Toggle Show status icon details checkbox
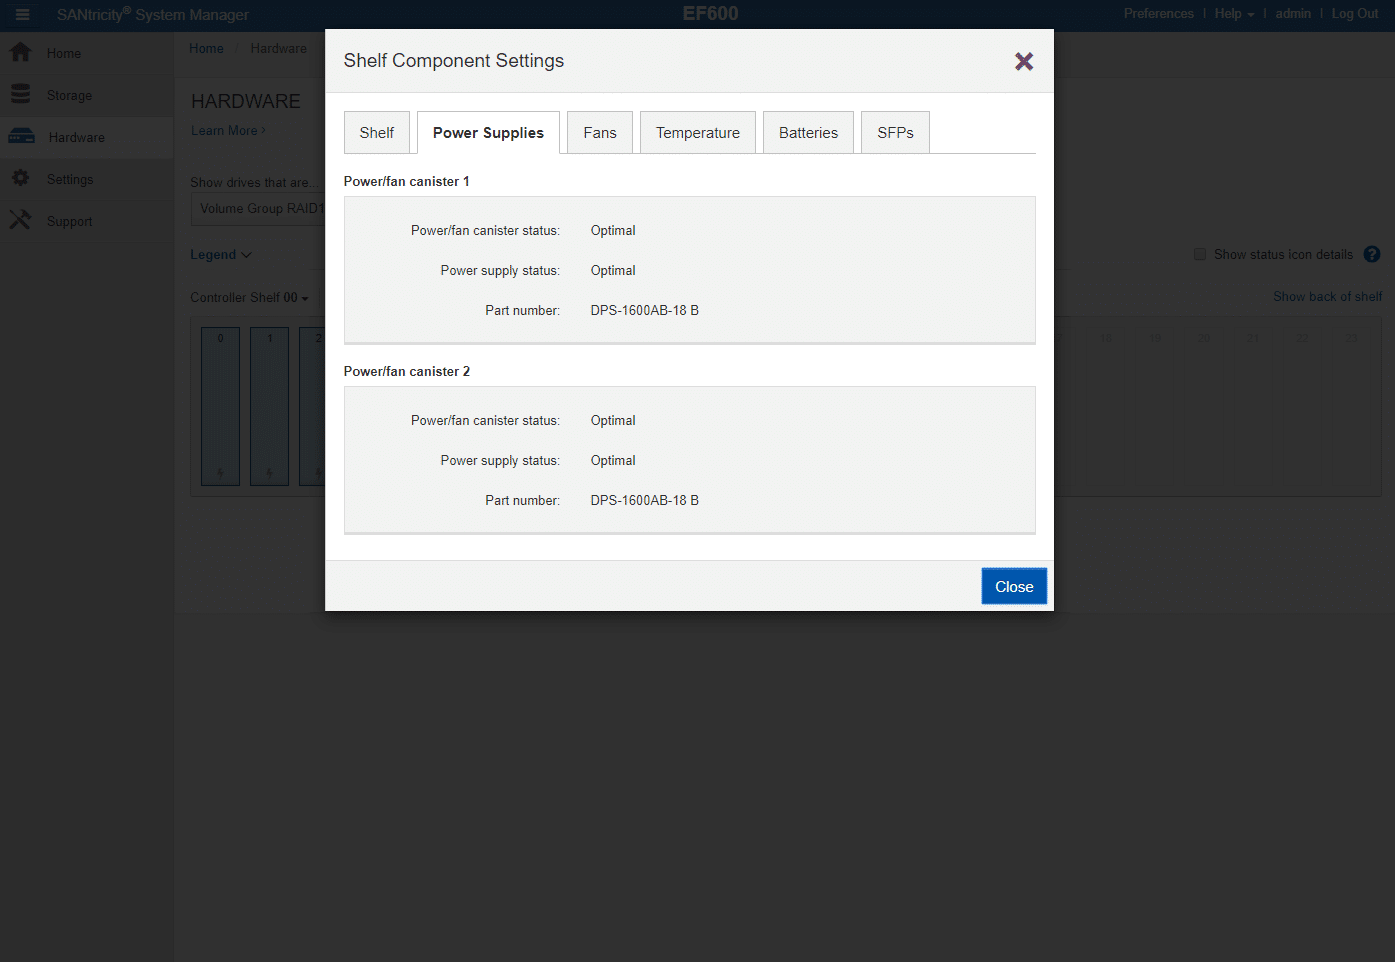Image resolution: width=1395 pixels, height=962 pixels. (x=1200, y=255)
